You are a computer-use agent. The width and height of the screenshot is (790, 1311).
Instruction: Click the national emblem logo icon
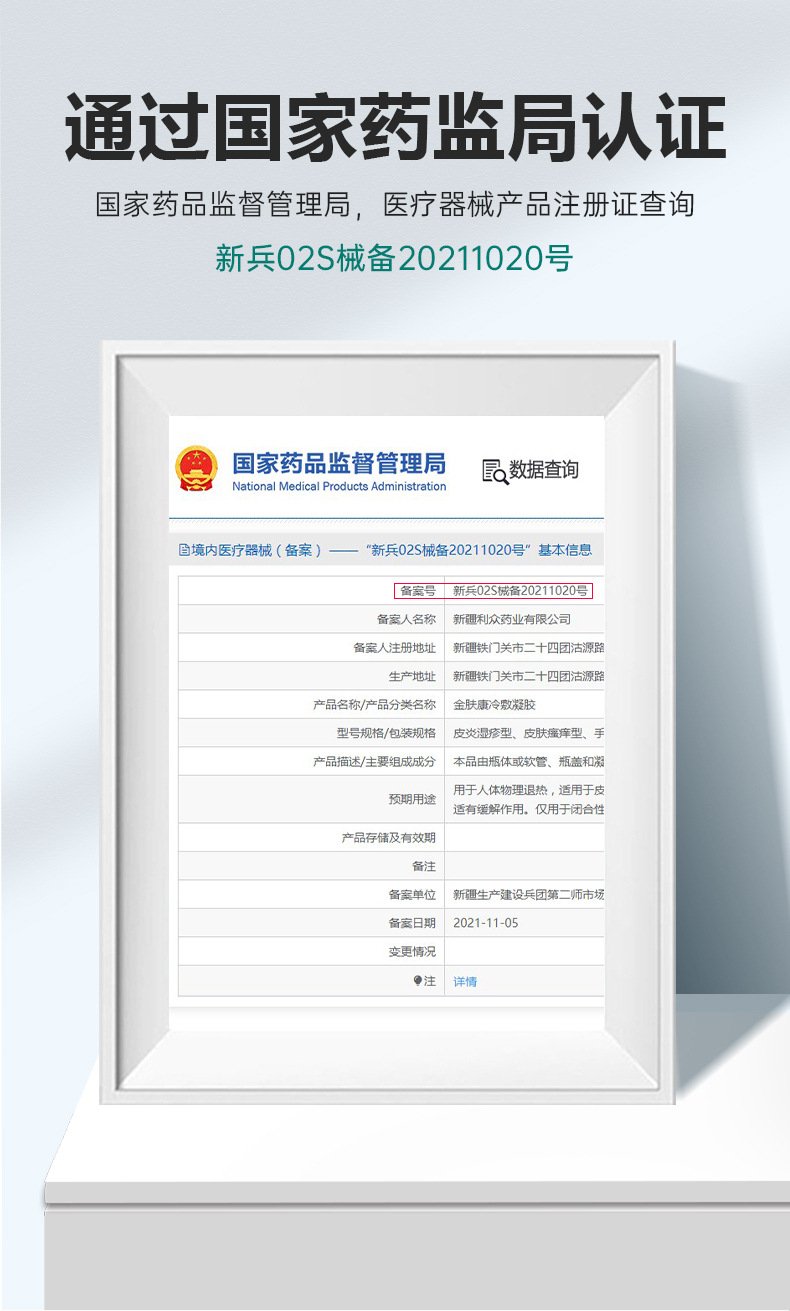196,468
